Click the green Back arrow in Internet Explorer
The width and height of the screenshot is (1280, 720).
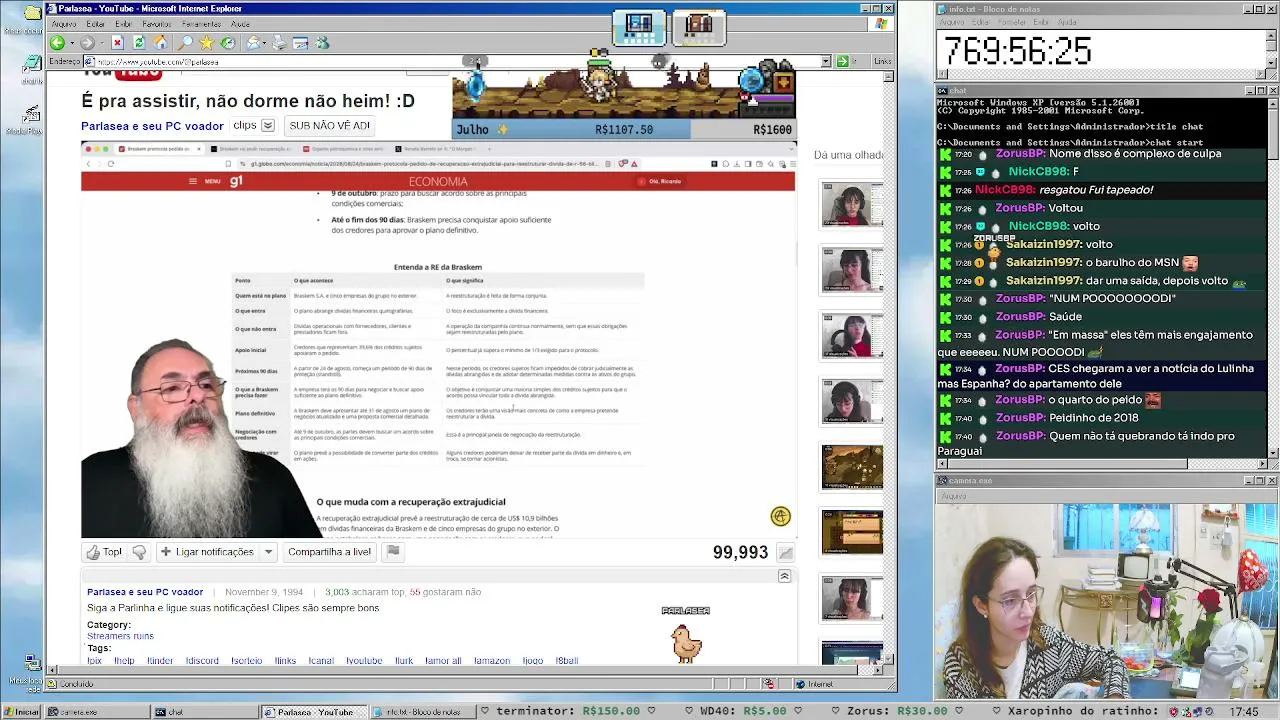(x=57, y=43)
